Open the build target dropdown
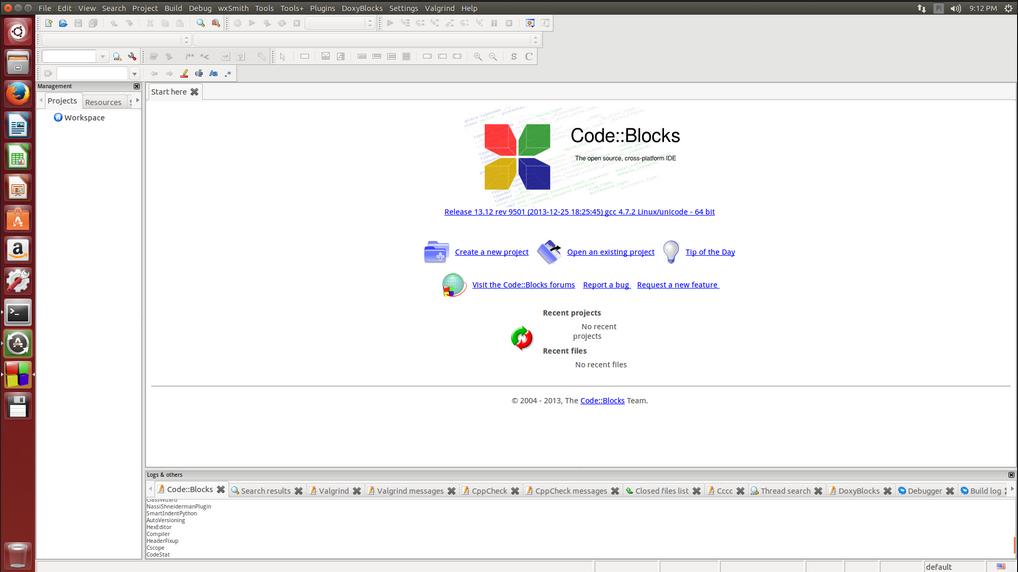 coord(340,23)
